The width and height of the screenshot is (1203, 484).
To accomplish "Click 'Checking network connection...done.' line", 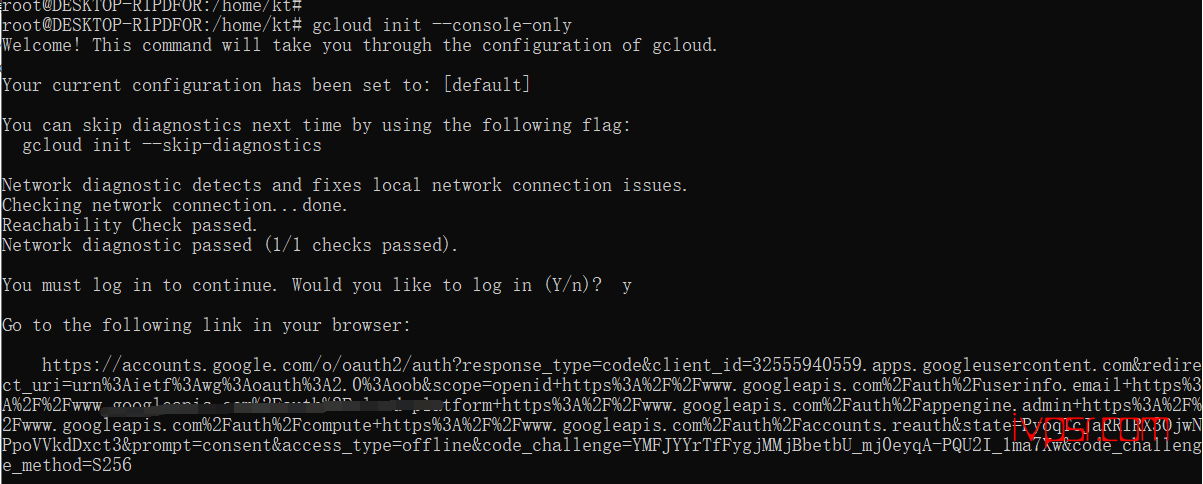I will pyautogui.click(x=175, y=205).
